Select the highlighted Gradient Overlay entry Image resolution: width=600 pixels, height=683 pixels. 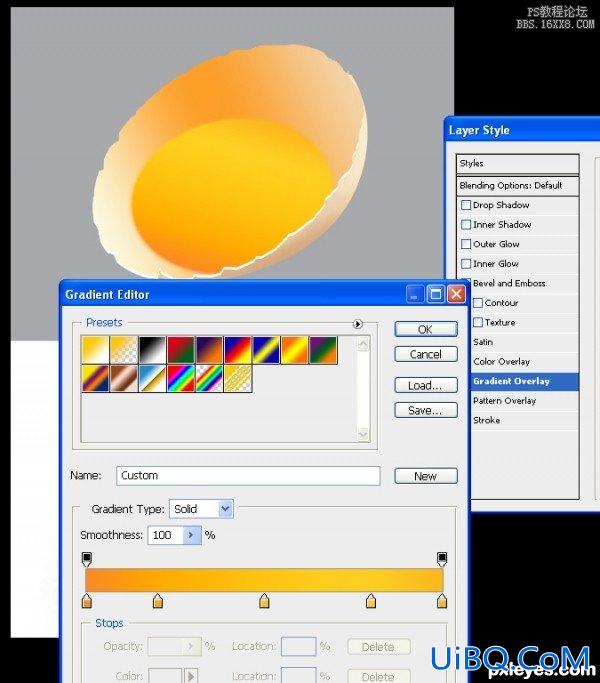click(524, 381)
